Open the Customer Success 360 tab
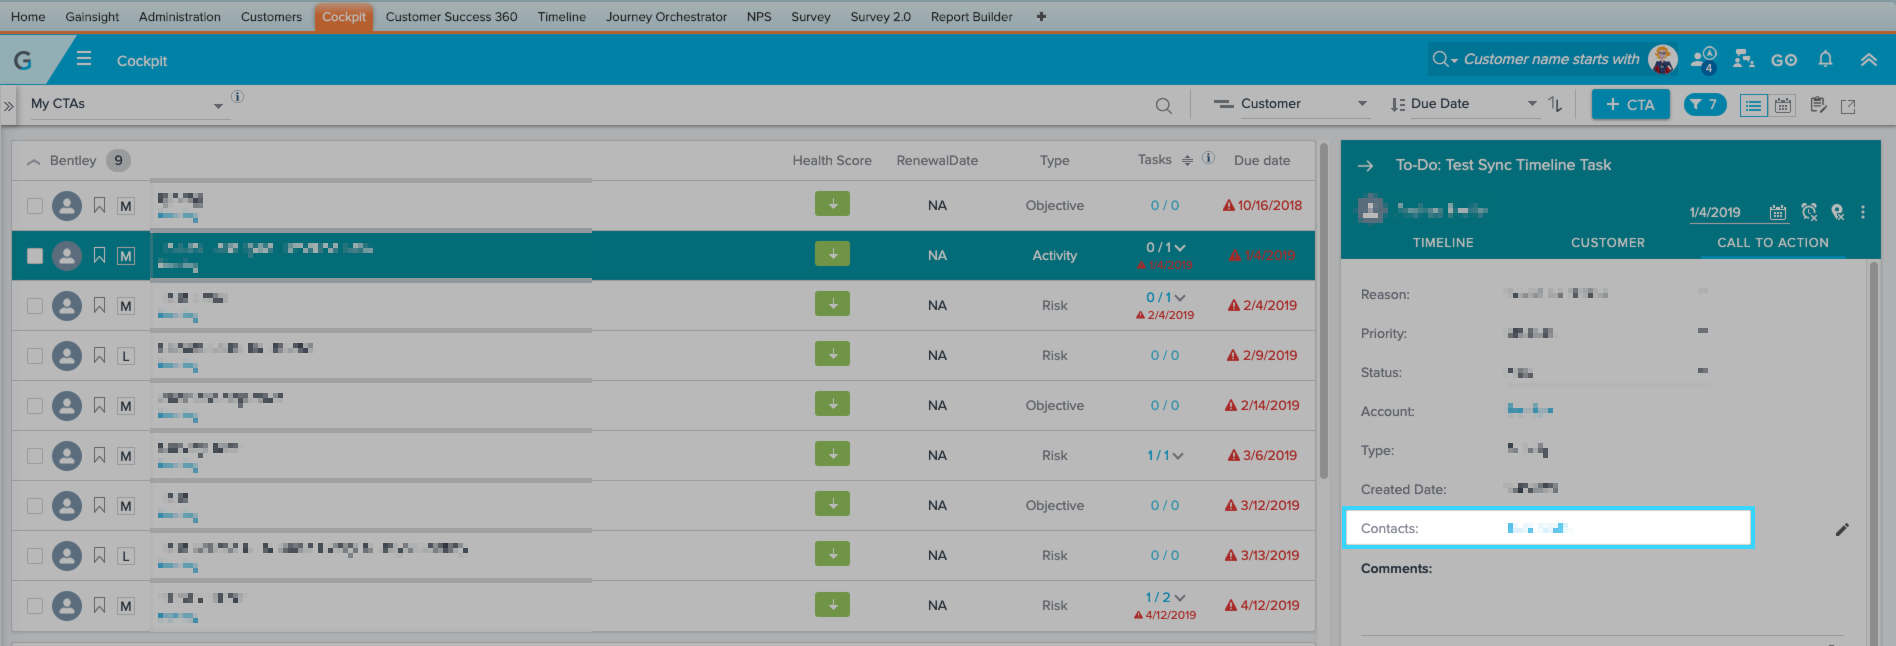Viewport: 1896px width, 646px height. pyautogui.click(x=452, y=17)
